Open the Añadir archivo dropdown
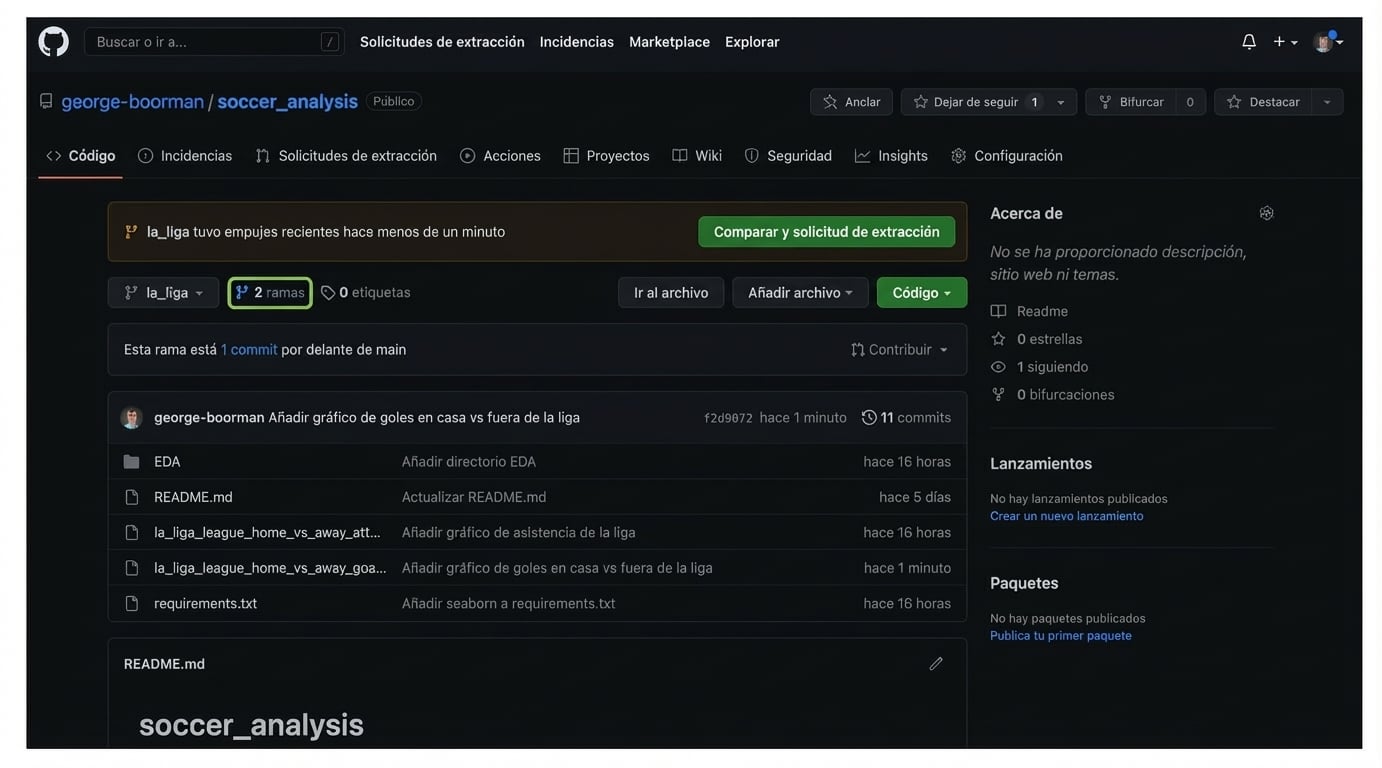This screenshot has width=1382, height=768. pyautogui.click(x=800, y=293)
